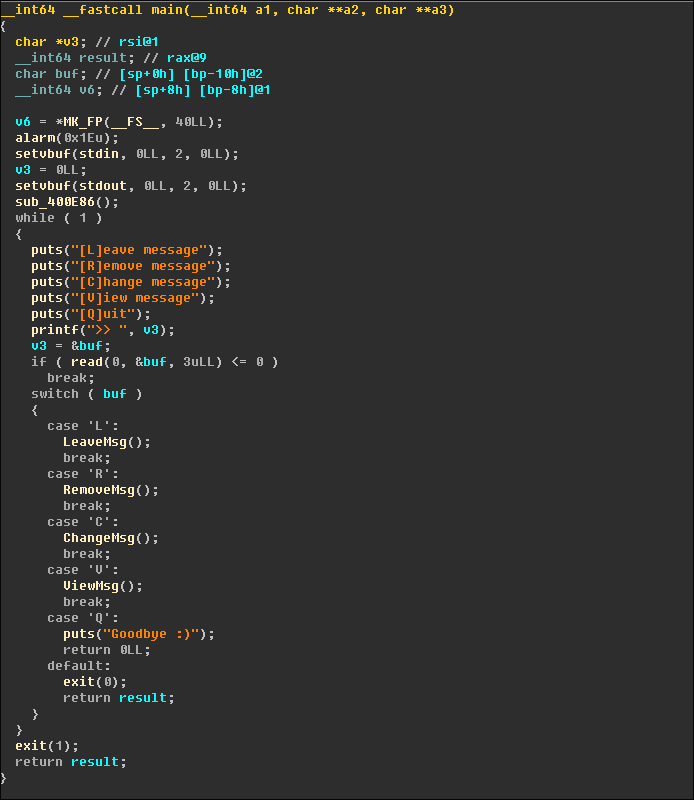Click 'return result;' just below exit(1)

70,762
